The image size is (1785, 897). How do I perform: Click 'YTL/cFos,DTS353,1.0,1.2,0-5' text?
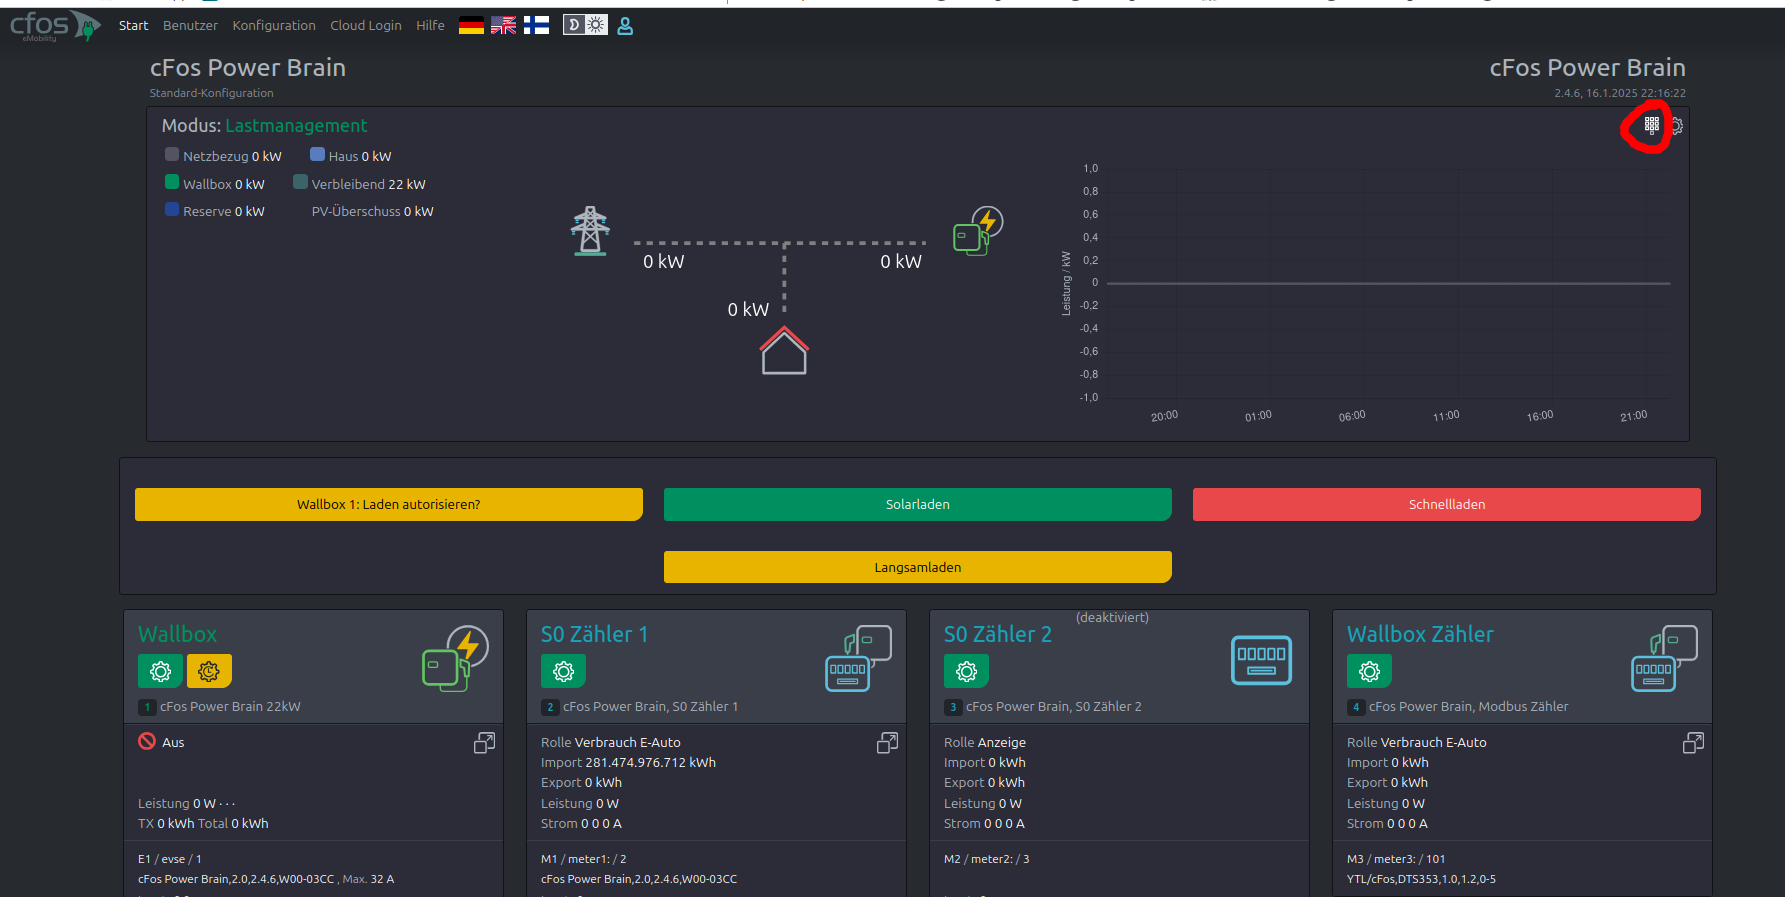point(1421,880)
